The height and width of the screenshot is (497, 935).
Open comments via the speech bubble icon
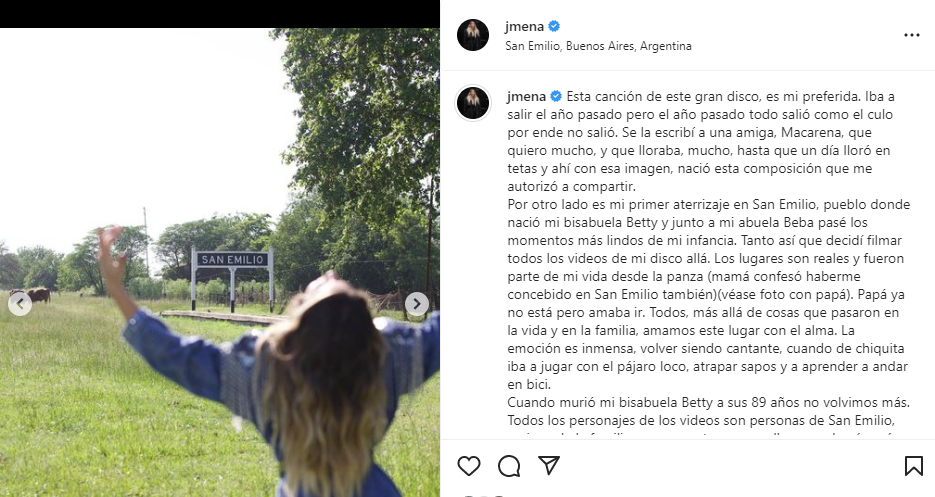click(509, 466)
